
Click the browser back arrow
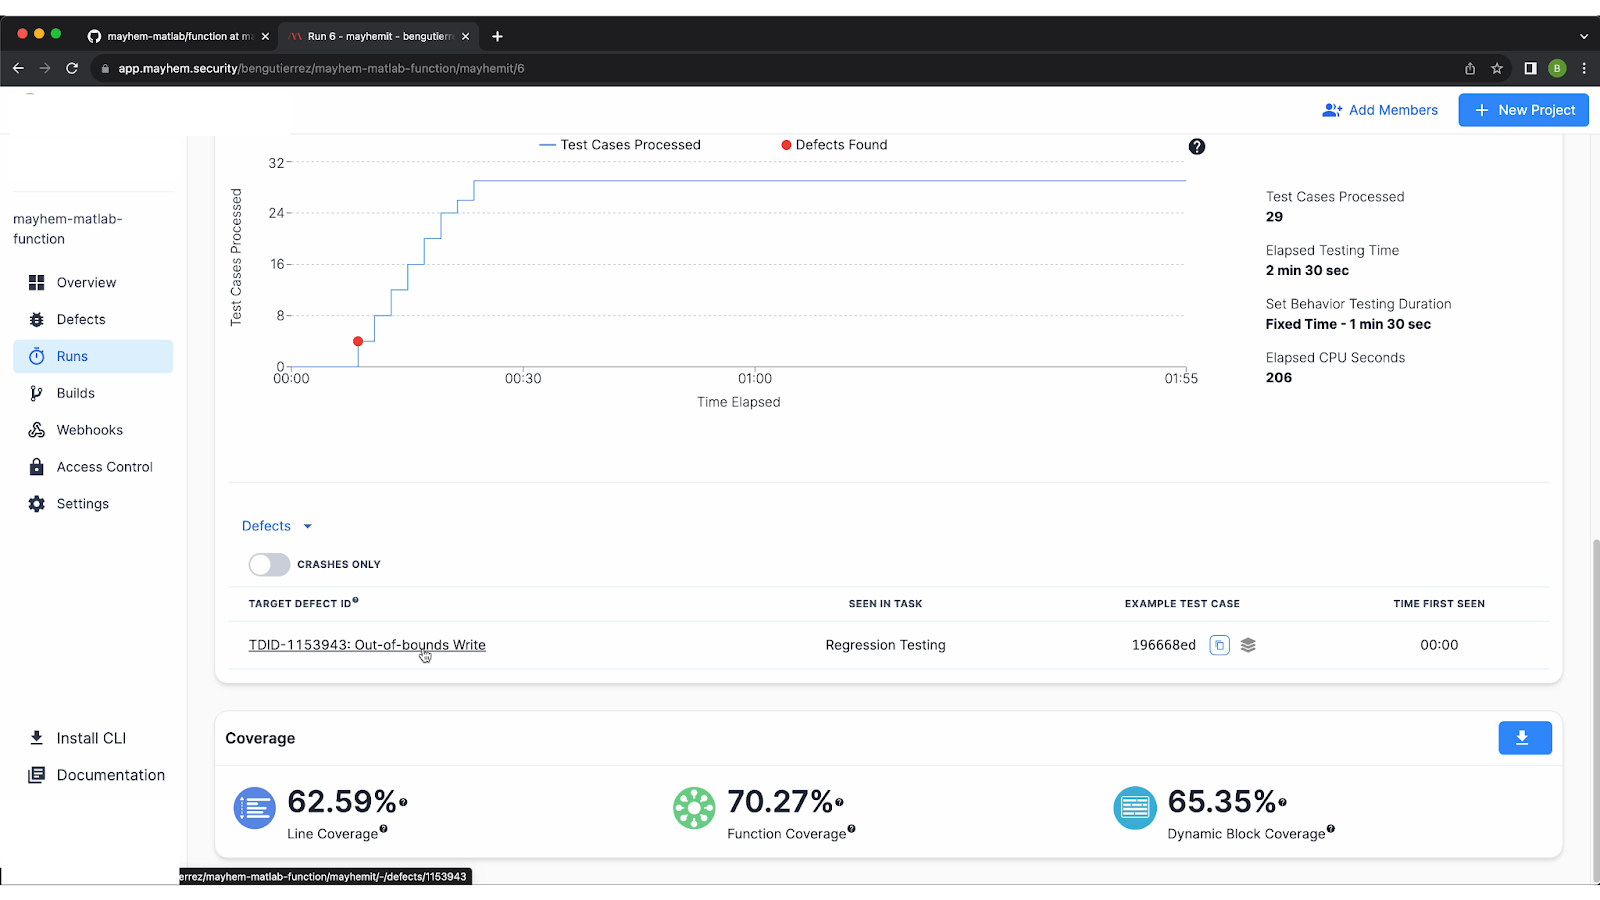click(x=18, y=68)
